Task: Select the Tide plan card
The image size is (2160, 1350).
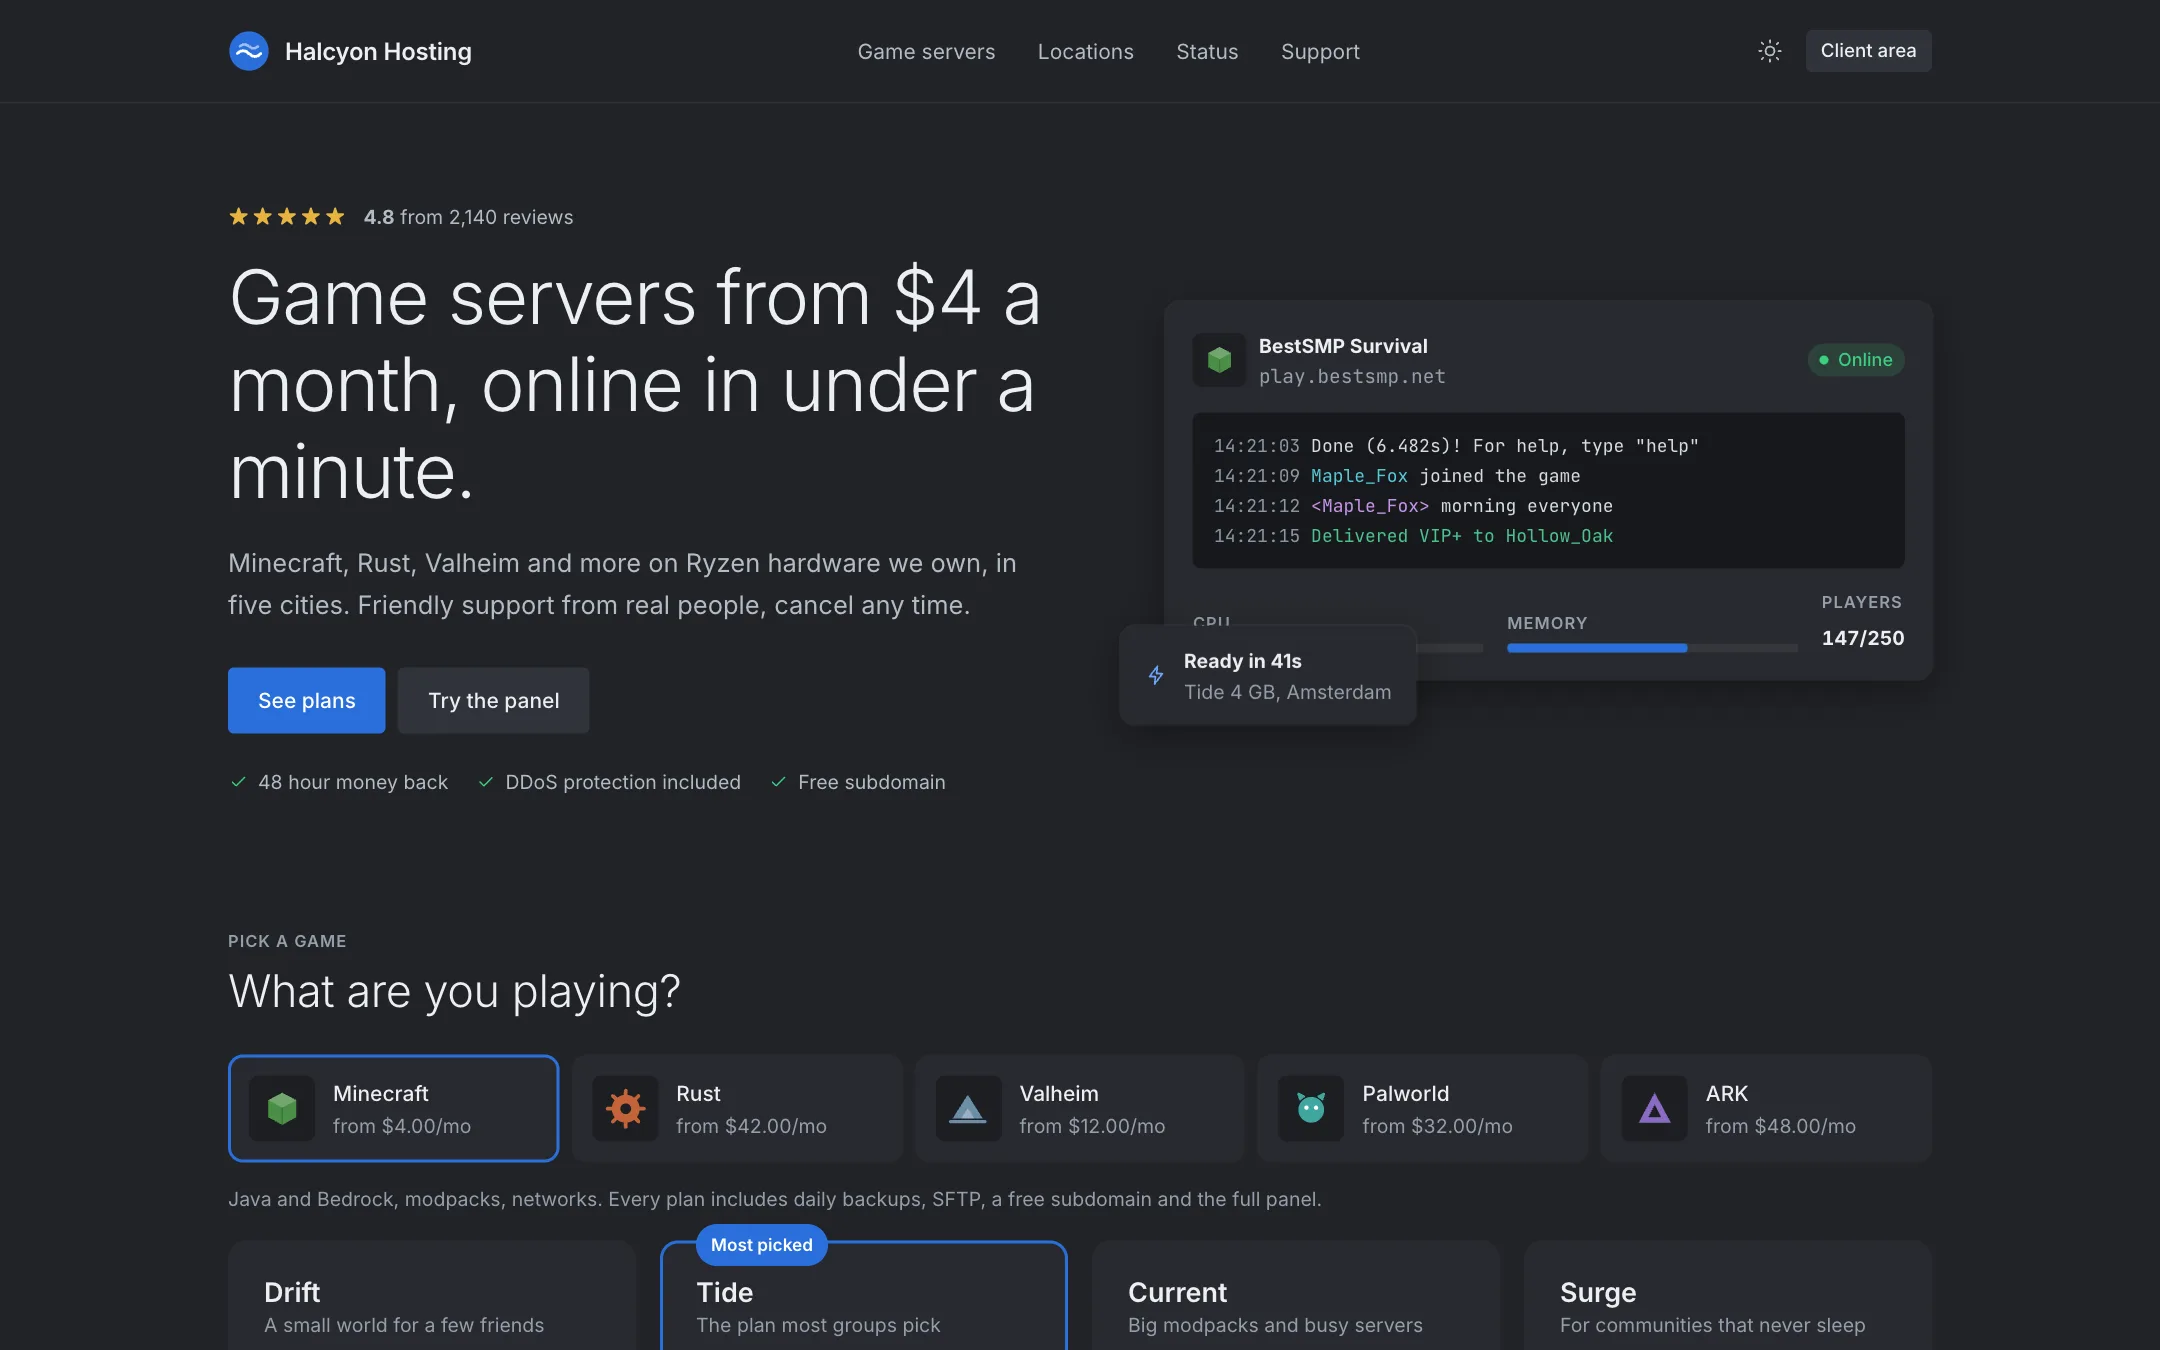Action: pyautogui.click(x=864, y=1296)
